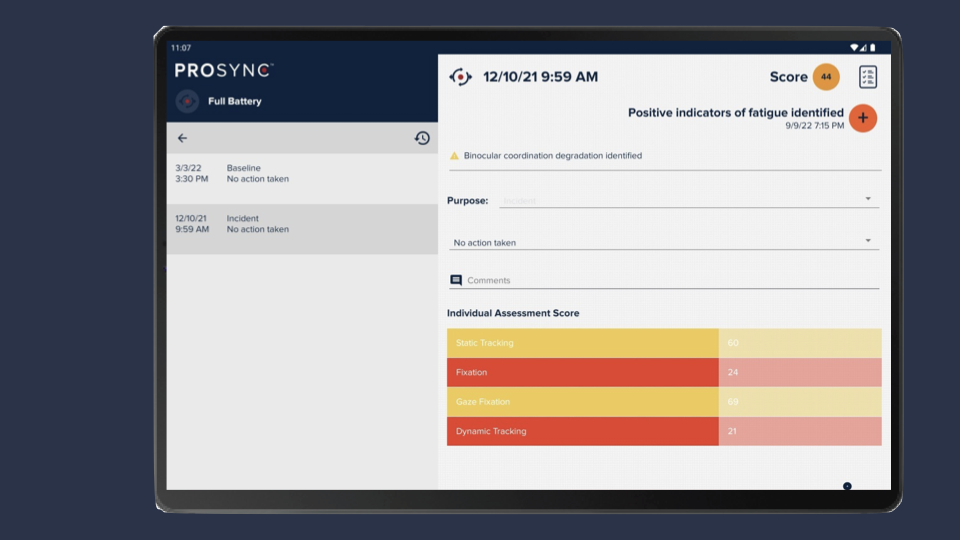Image resolution: width=960 pixels, height=540 pixels.
Task: Click the Fixation value 24
Action: (733, 372)
